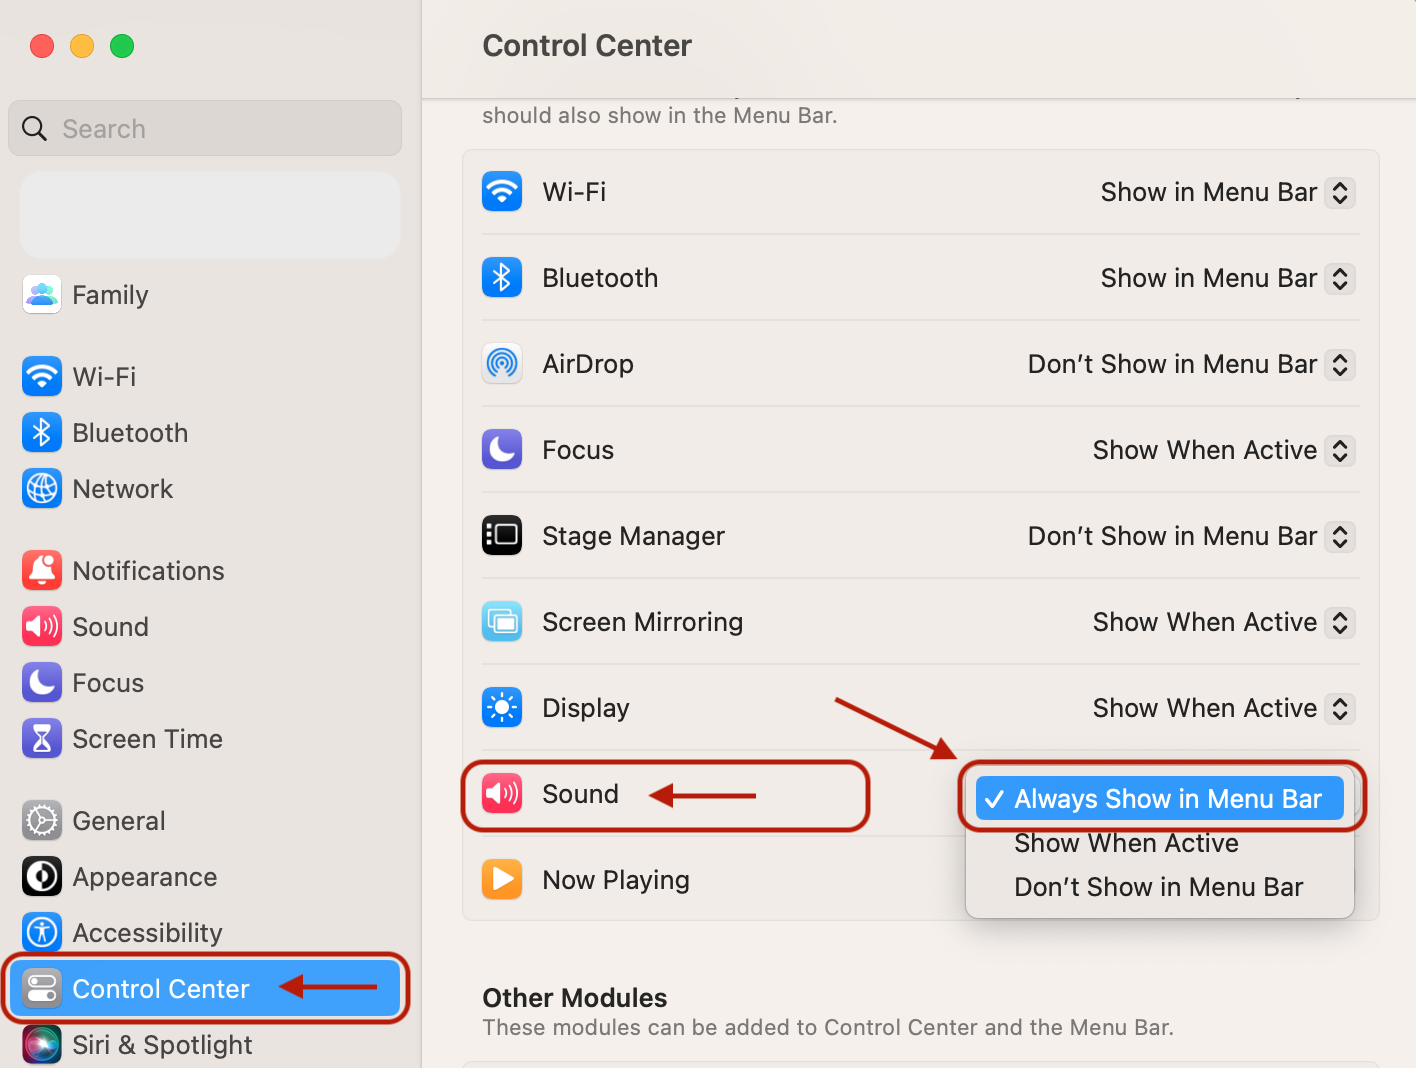Open Display Show When Active popup
Screen dimensions: 1416x1068
1224,708
